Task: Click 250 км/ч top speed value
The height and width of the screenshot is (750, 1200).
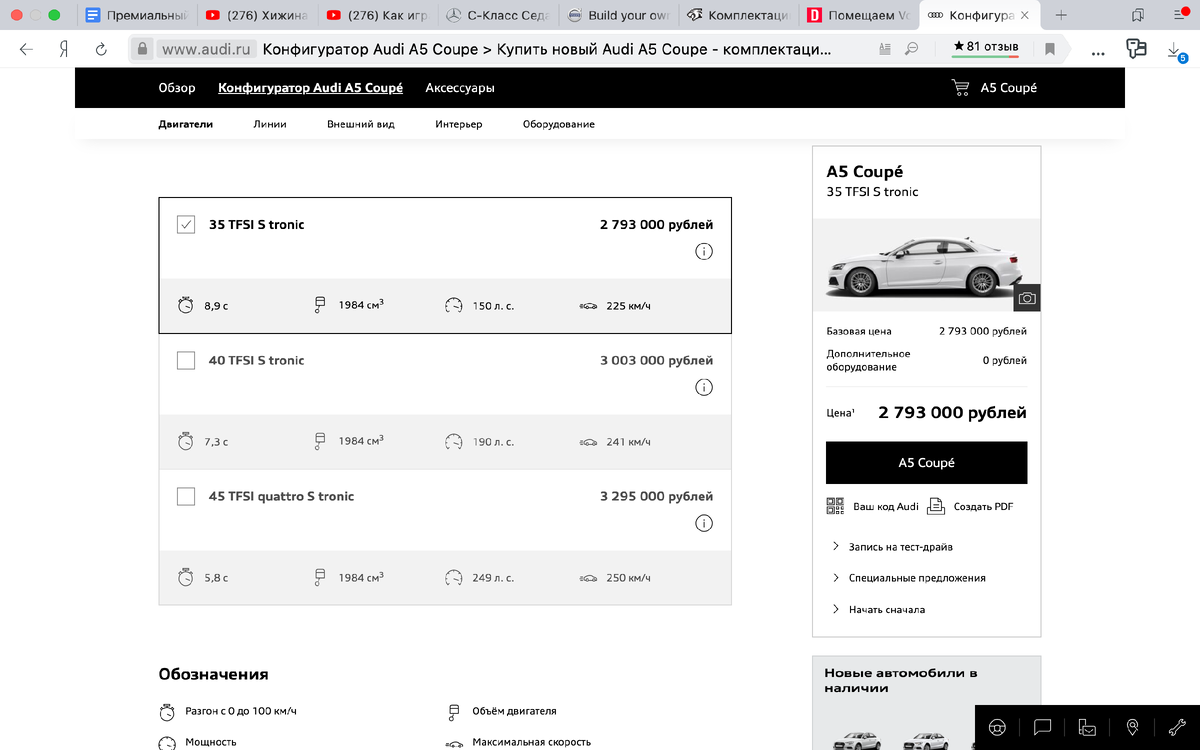Action: click(629, 577)
